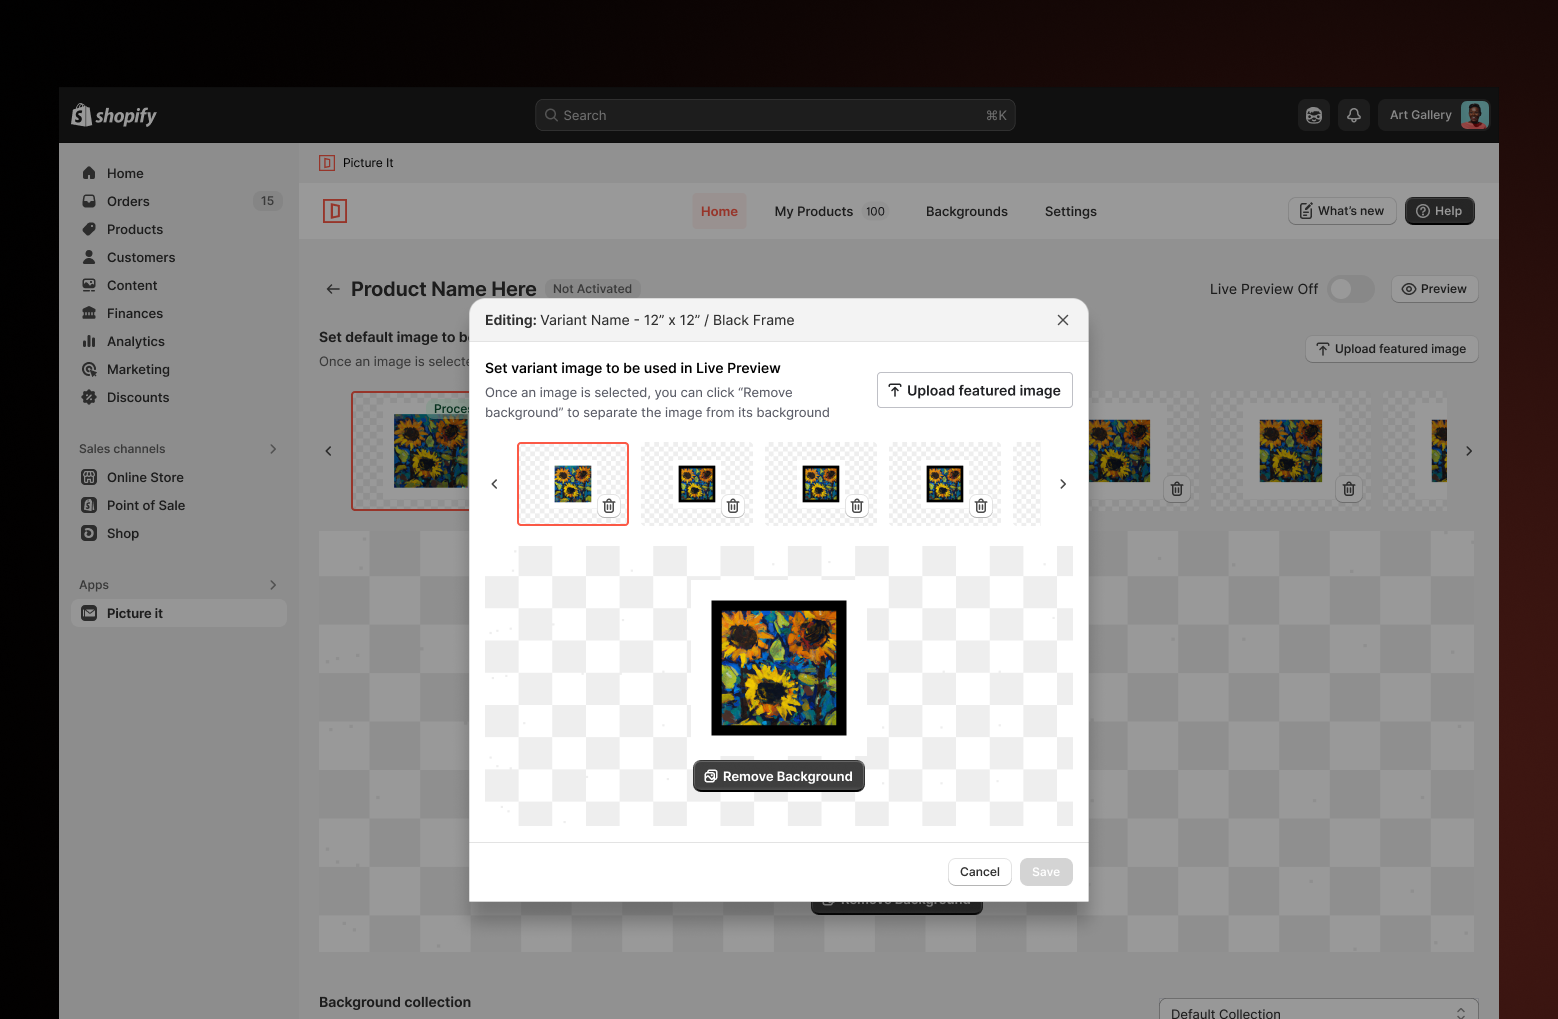The width and height of the screenshot is (1558, 1019).
Task: Switch to Settings tab
Action: (1071, 211)
